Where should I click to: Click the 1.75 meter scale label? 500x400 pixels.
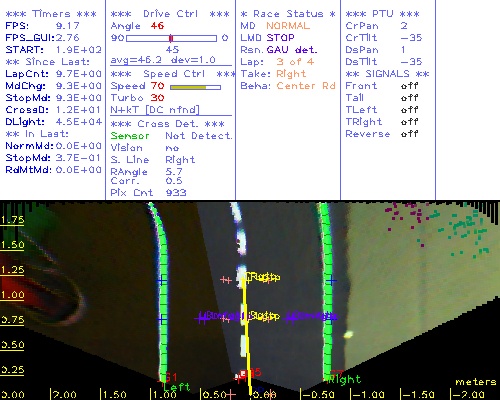tap(12, 220)
